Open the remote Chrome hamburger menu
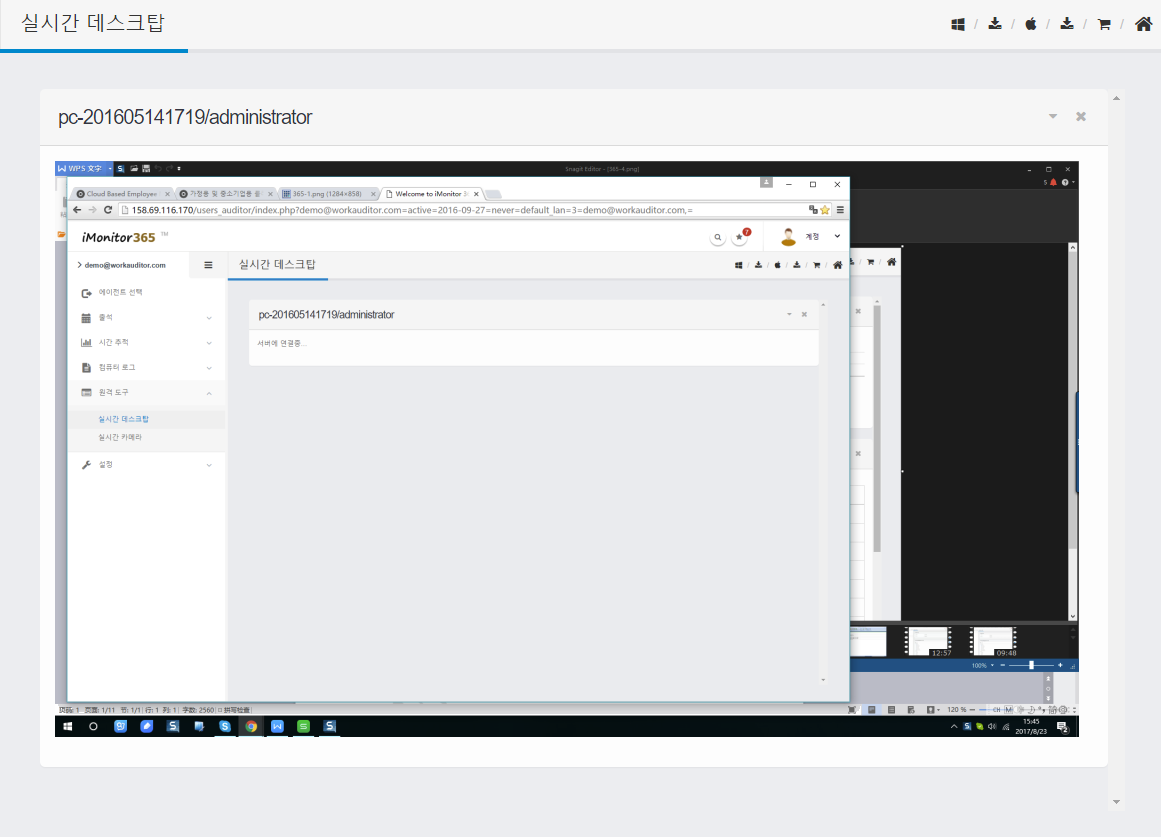The height and width of the screenshot is (837, 1161). [x=840, y=210]
